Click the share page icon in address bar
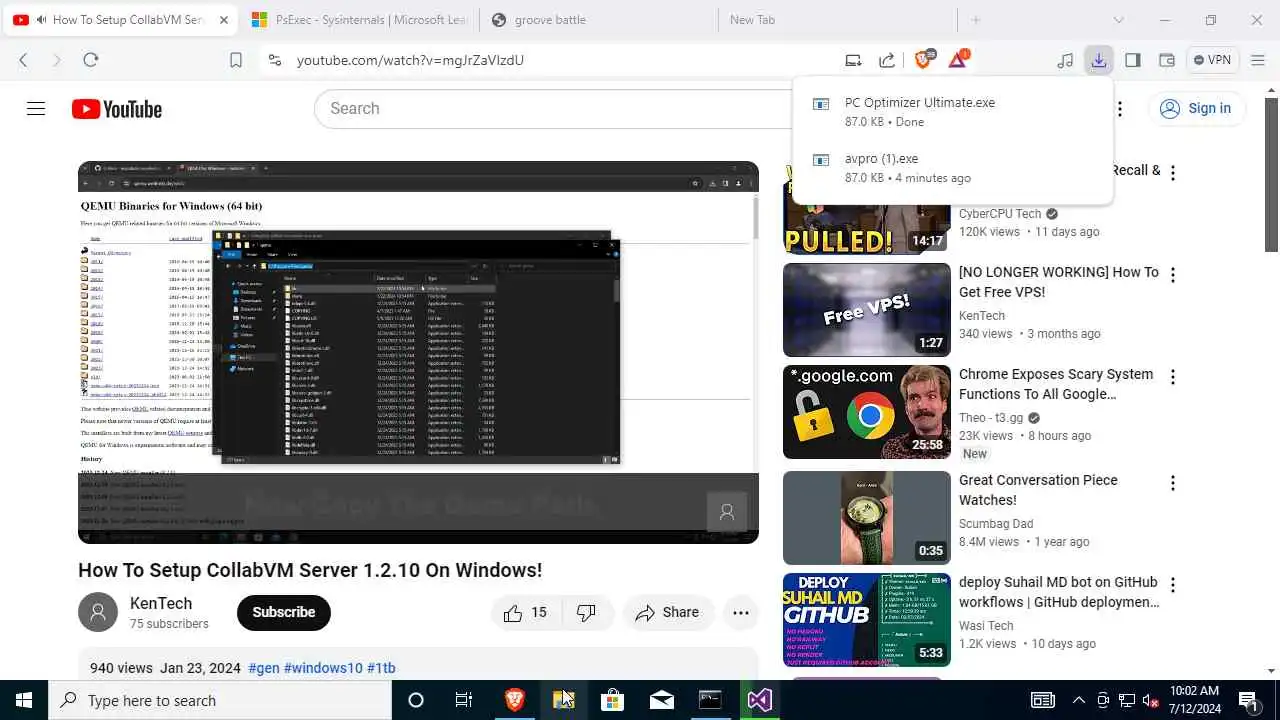 point(887,60)
